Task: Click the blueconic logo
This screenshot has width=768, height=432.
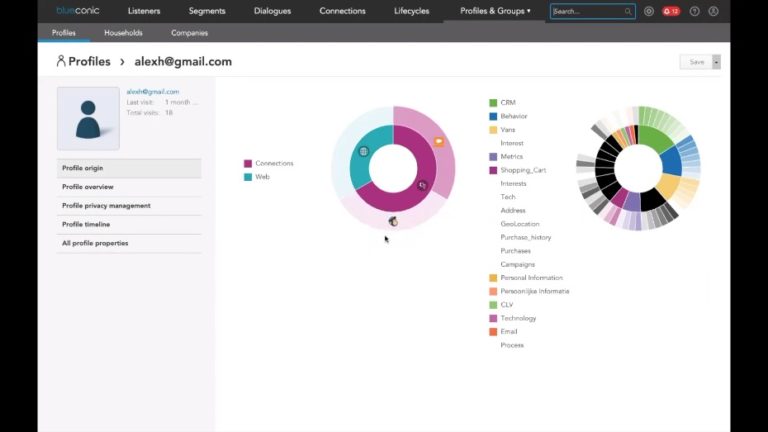Action: (77, 11)
